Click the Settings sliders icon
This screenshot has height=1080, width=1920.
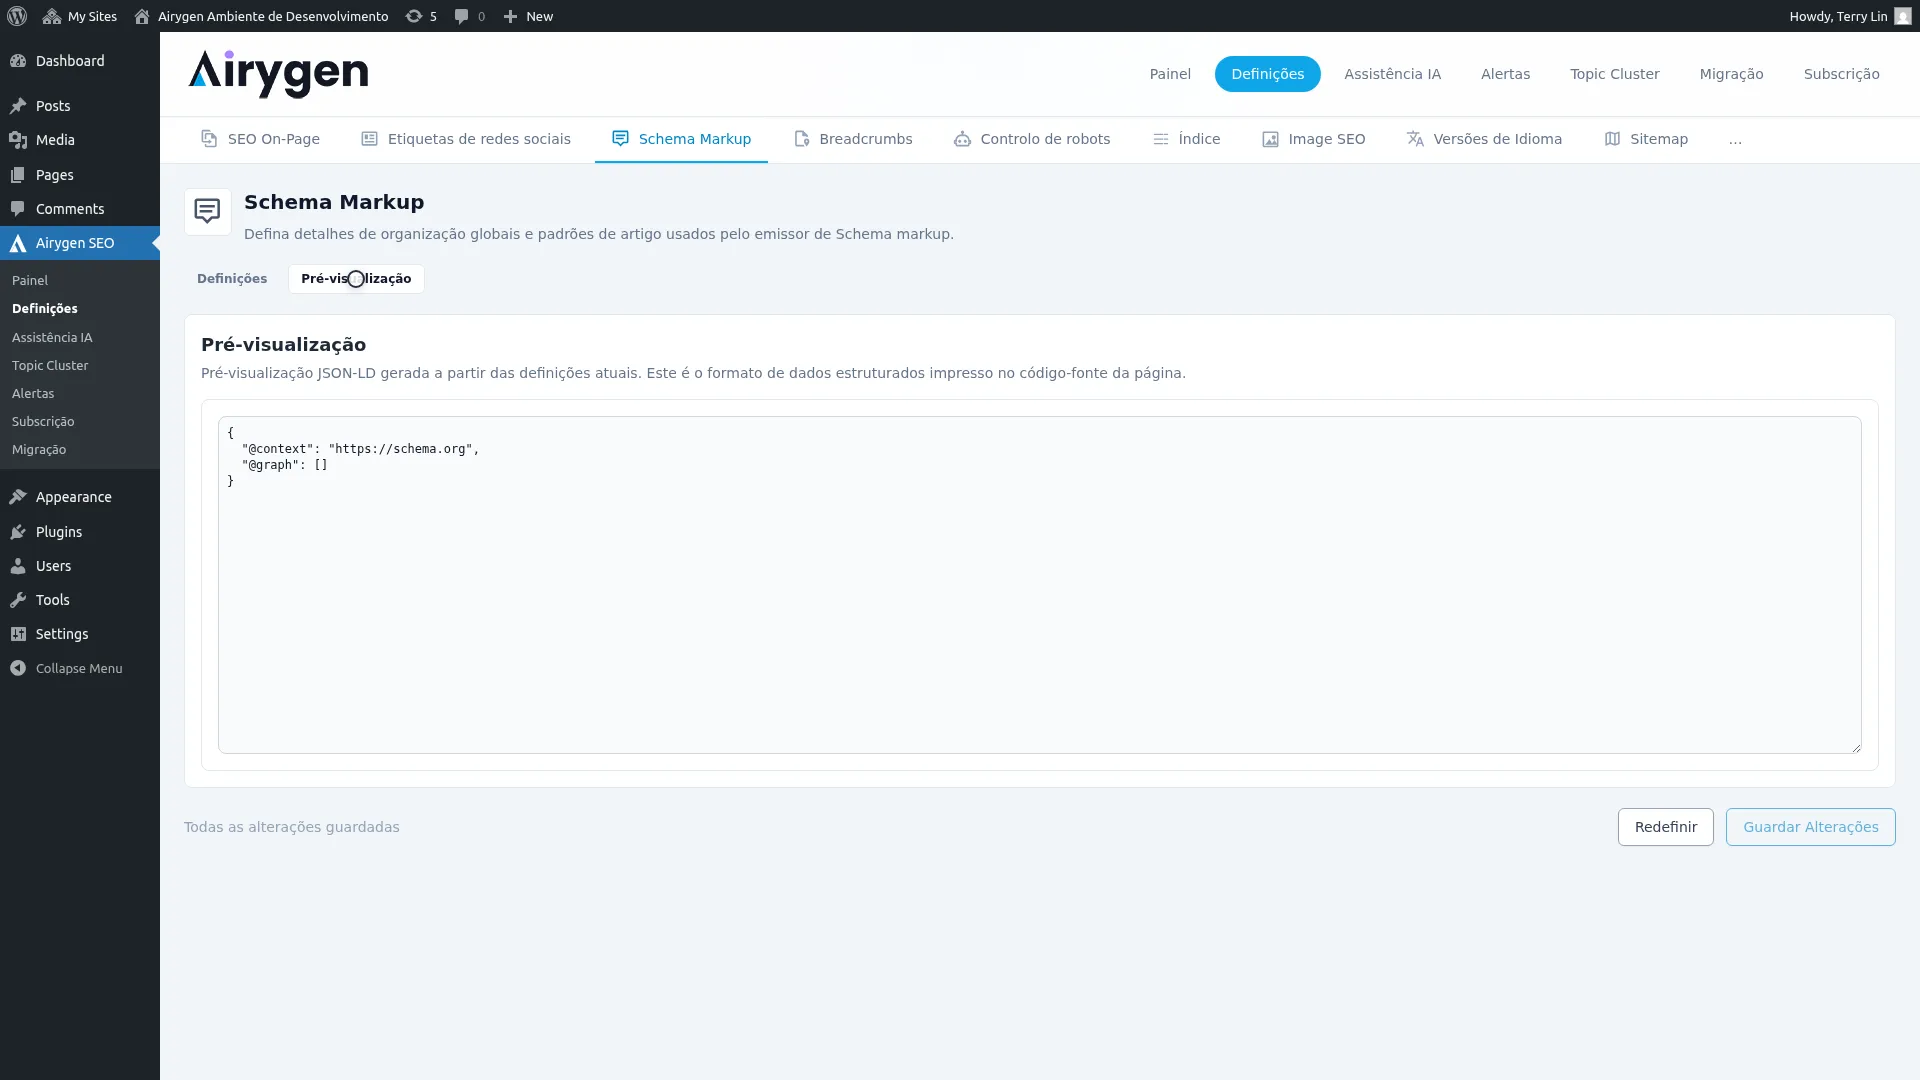[x=18, y=634]
